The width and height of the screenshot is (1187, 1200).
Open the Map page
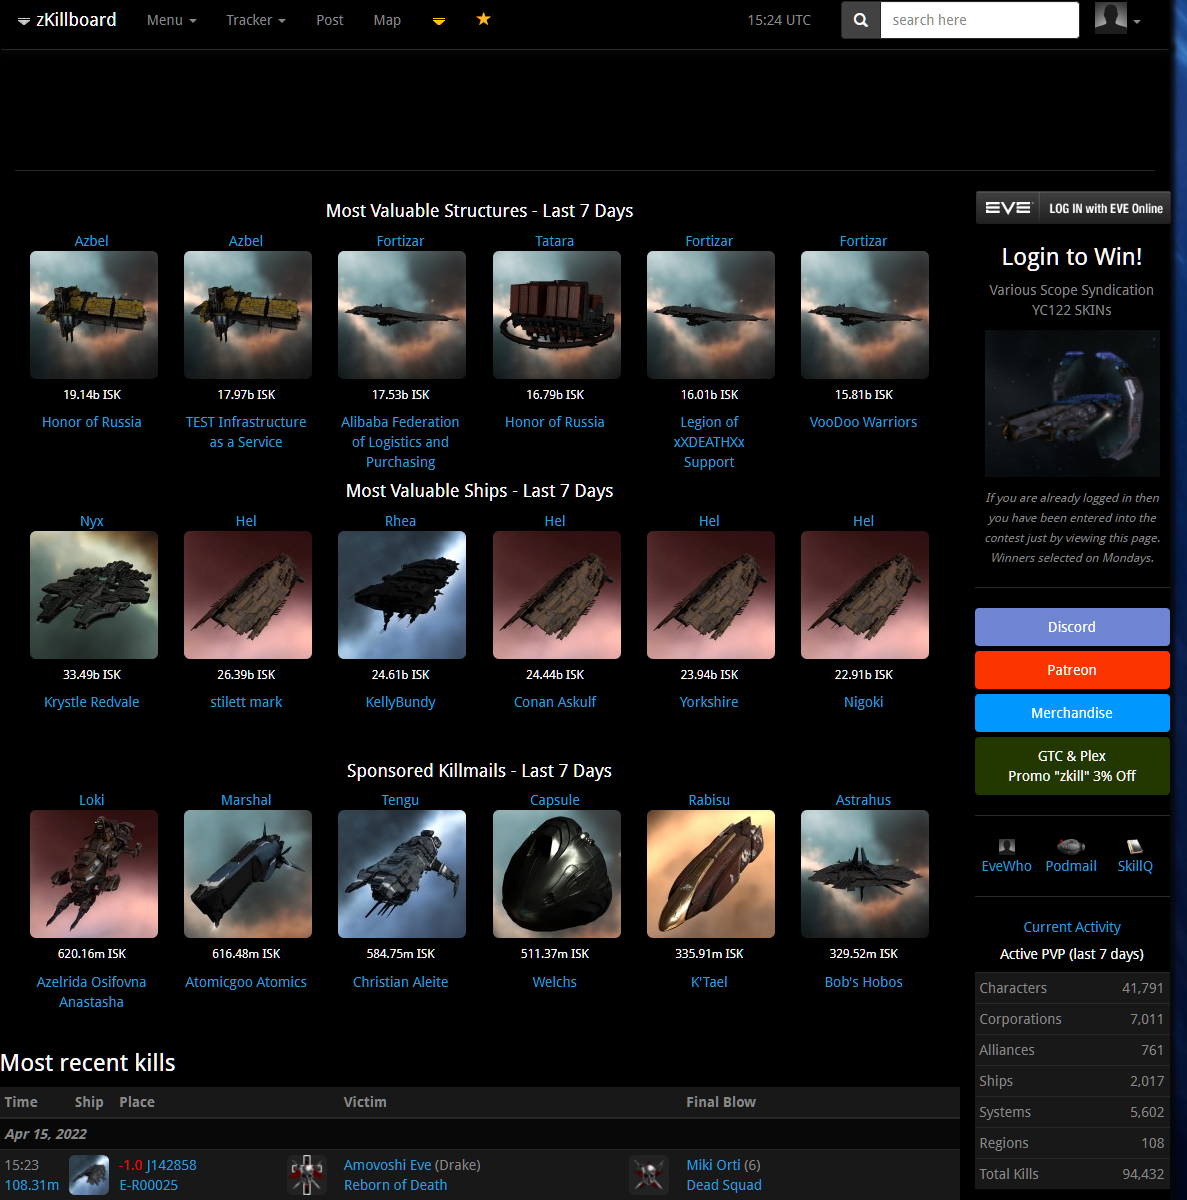tap(387, 20)
